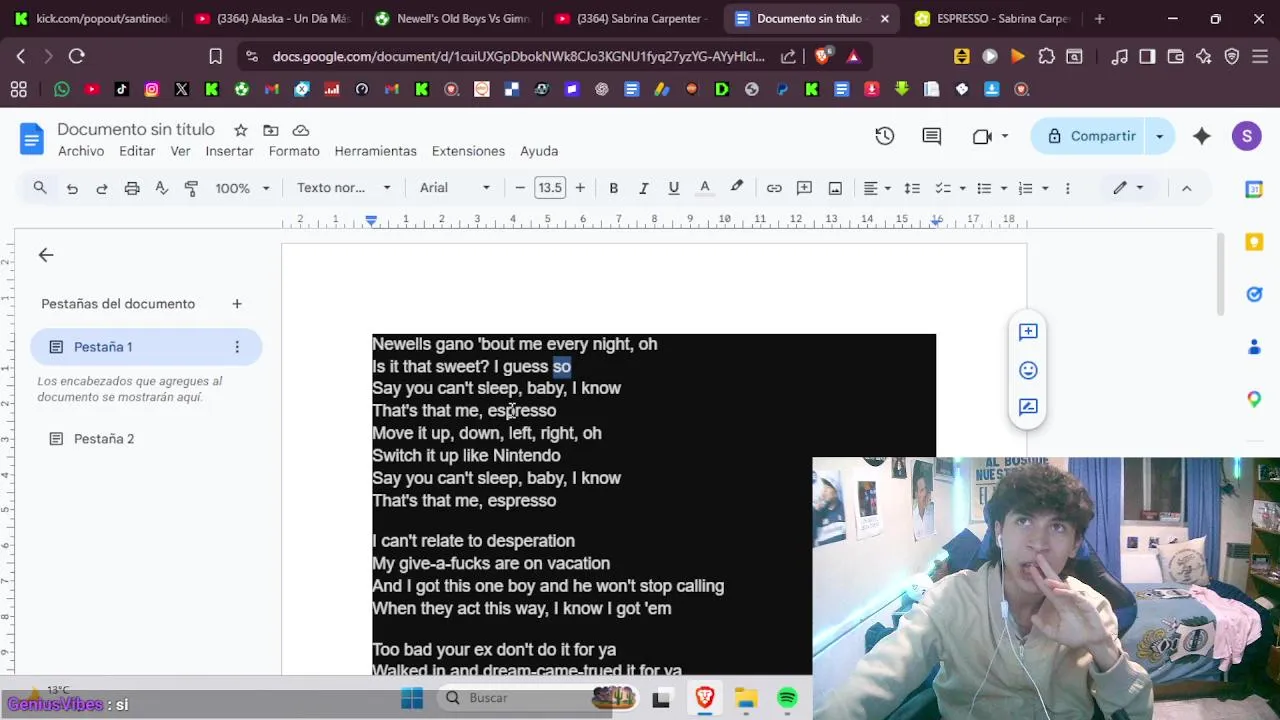Star the document with the star icon
This screenshot has height=720, width=1280.
point(241,130)
